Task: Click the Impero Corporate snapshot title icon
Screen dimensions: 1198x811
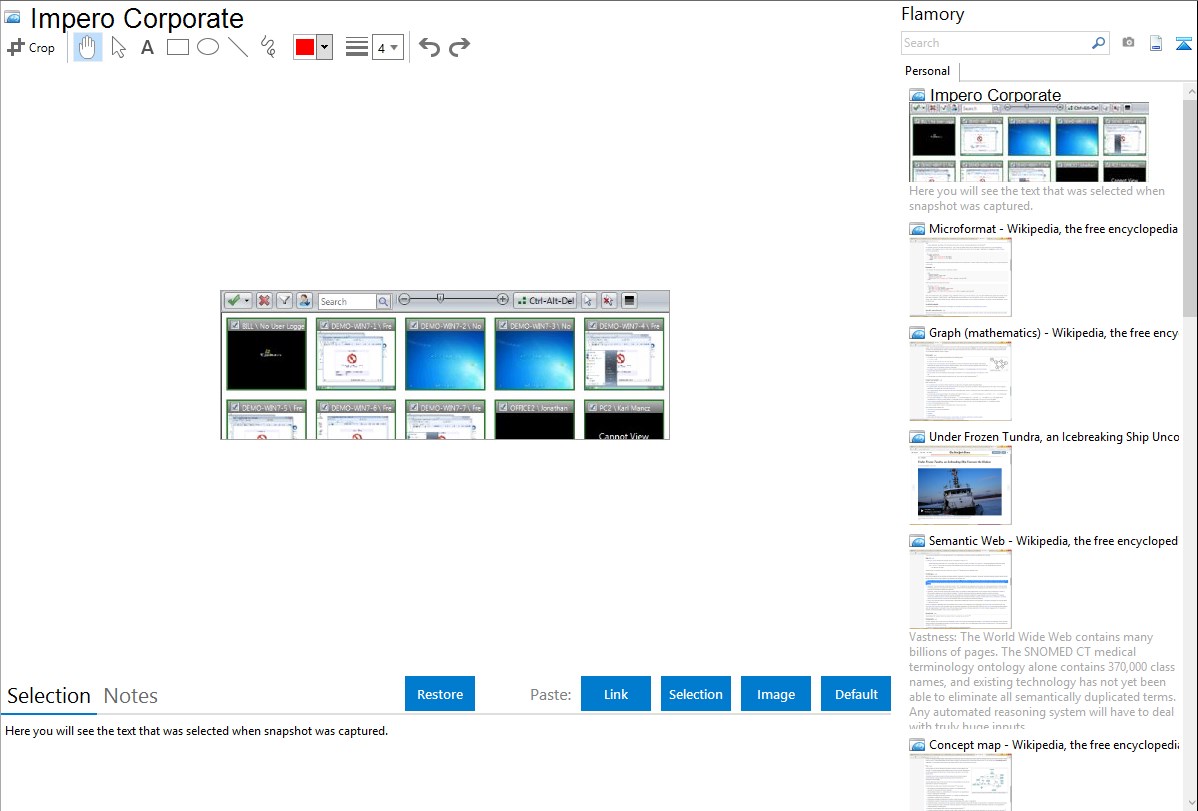Action: coord(13,17)
